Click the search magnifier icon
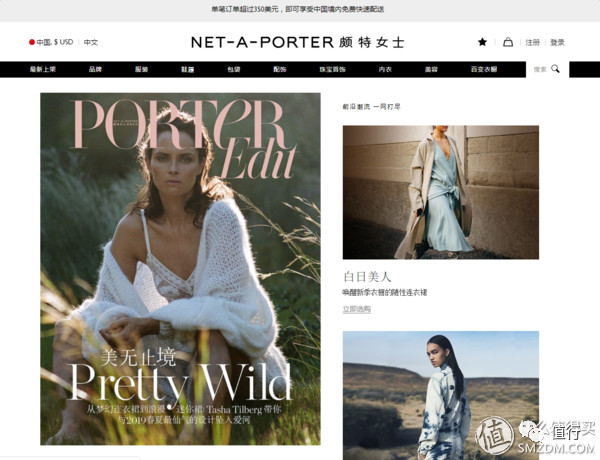 pos(555,69)
